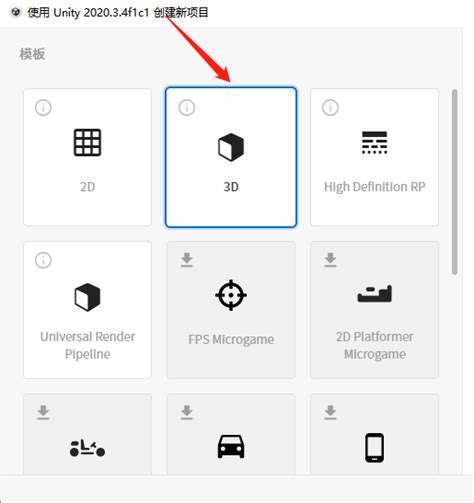The image size is (474, 503).
Task: Select the 2D Platformer Microgame icon
Action: coord(374,294)
